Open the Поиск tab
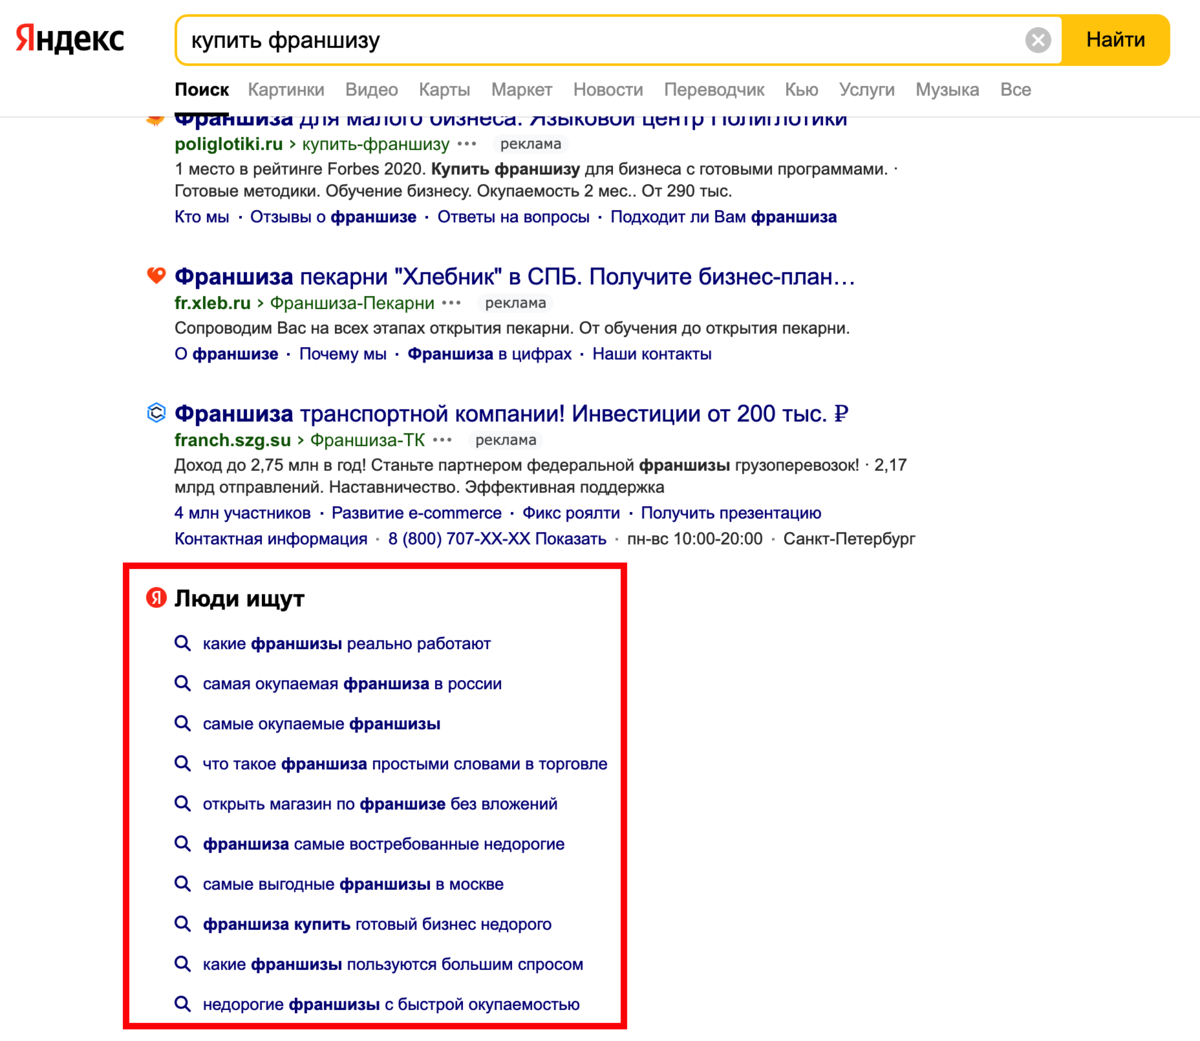The height and width of the screenshot is (1041, 1200). point(201,90)
